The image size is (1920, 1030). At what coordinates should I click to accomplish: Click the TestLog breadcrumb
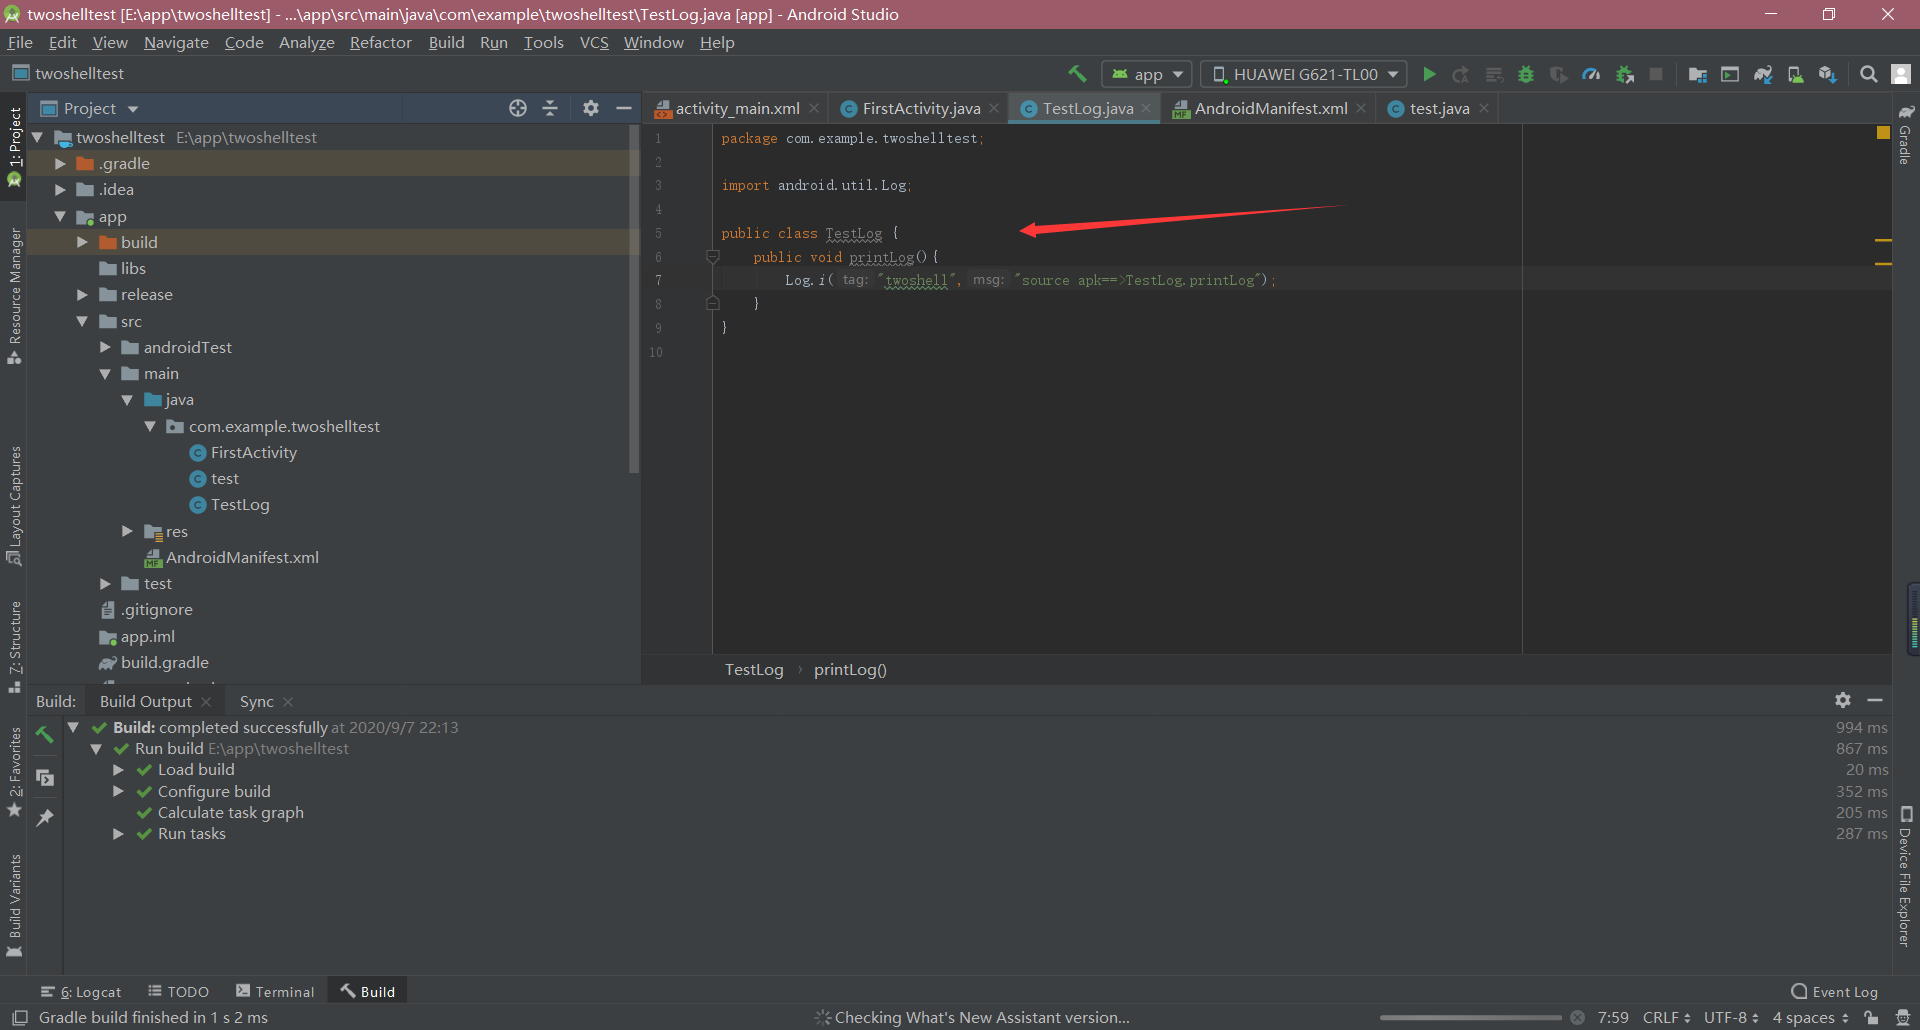click(x=754, y=670)
